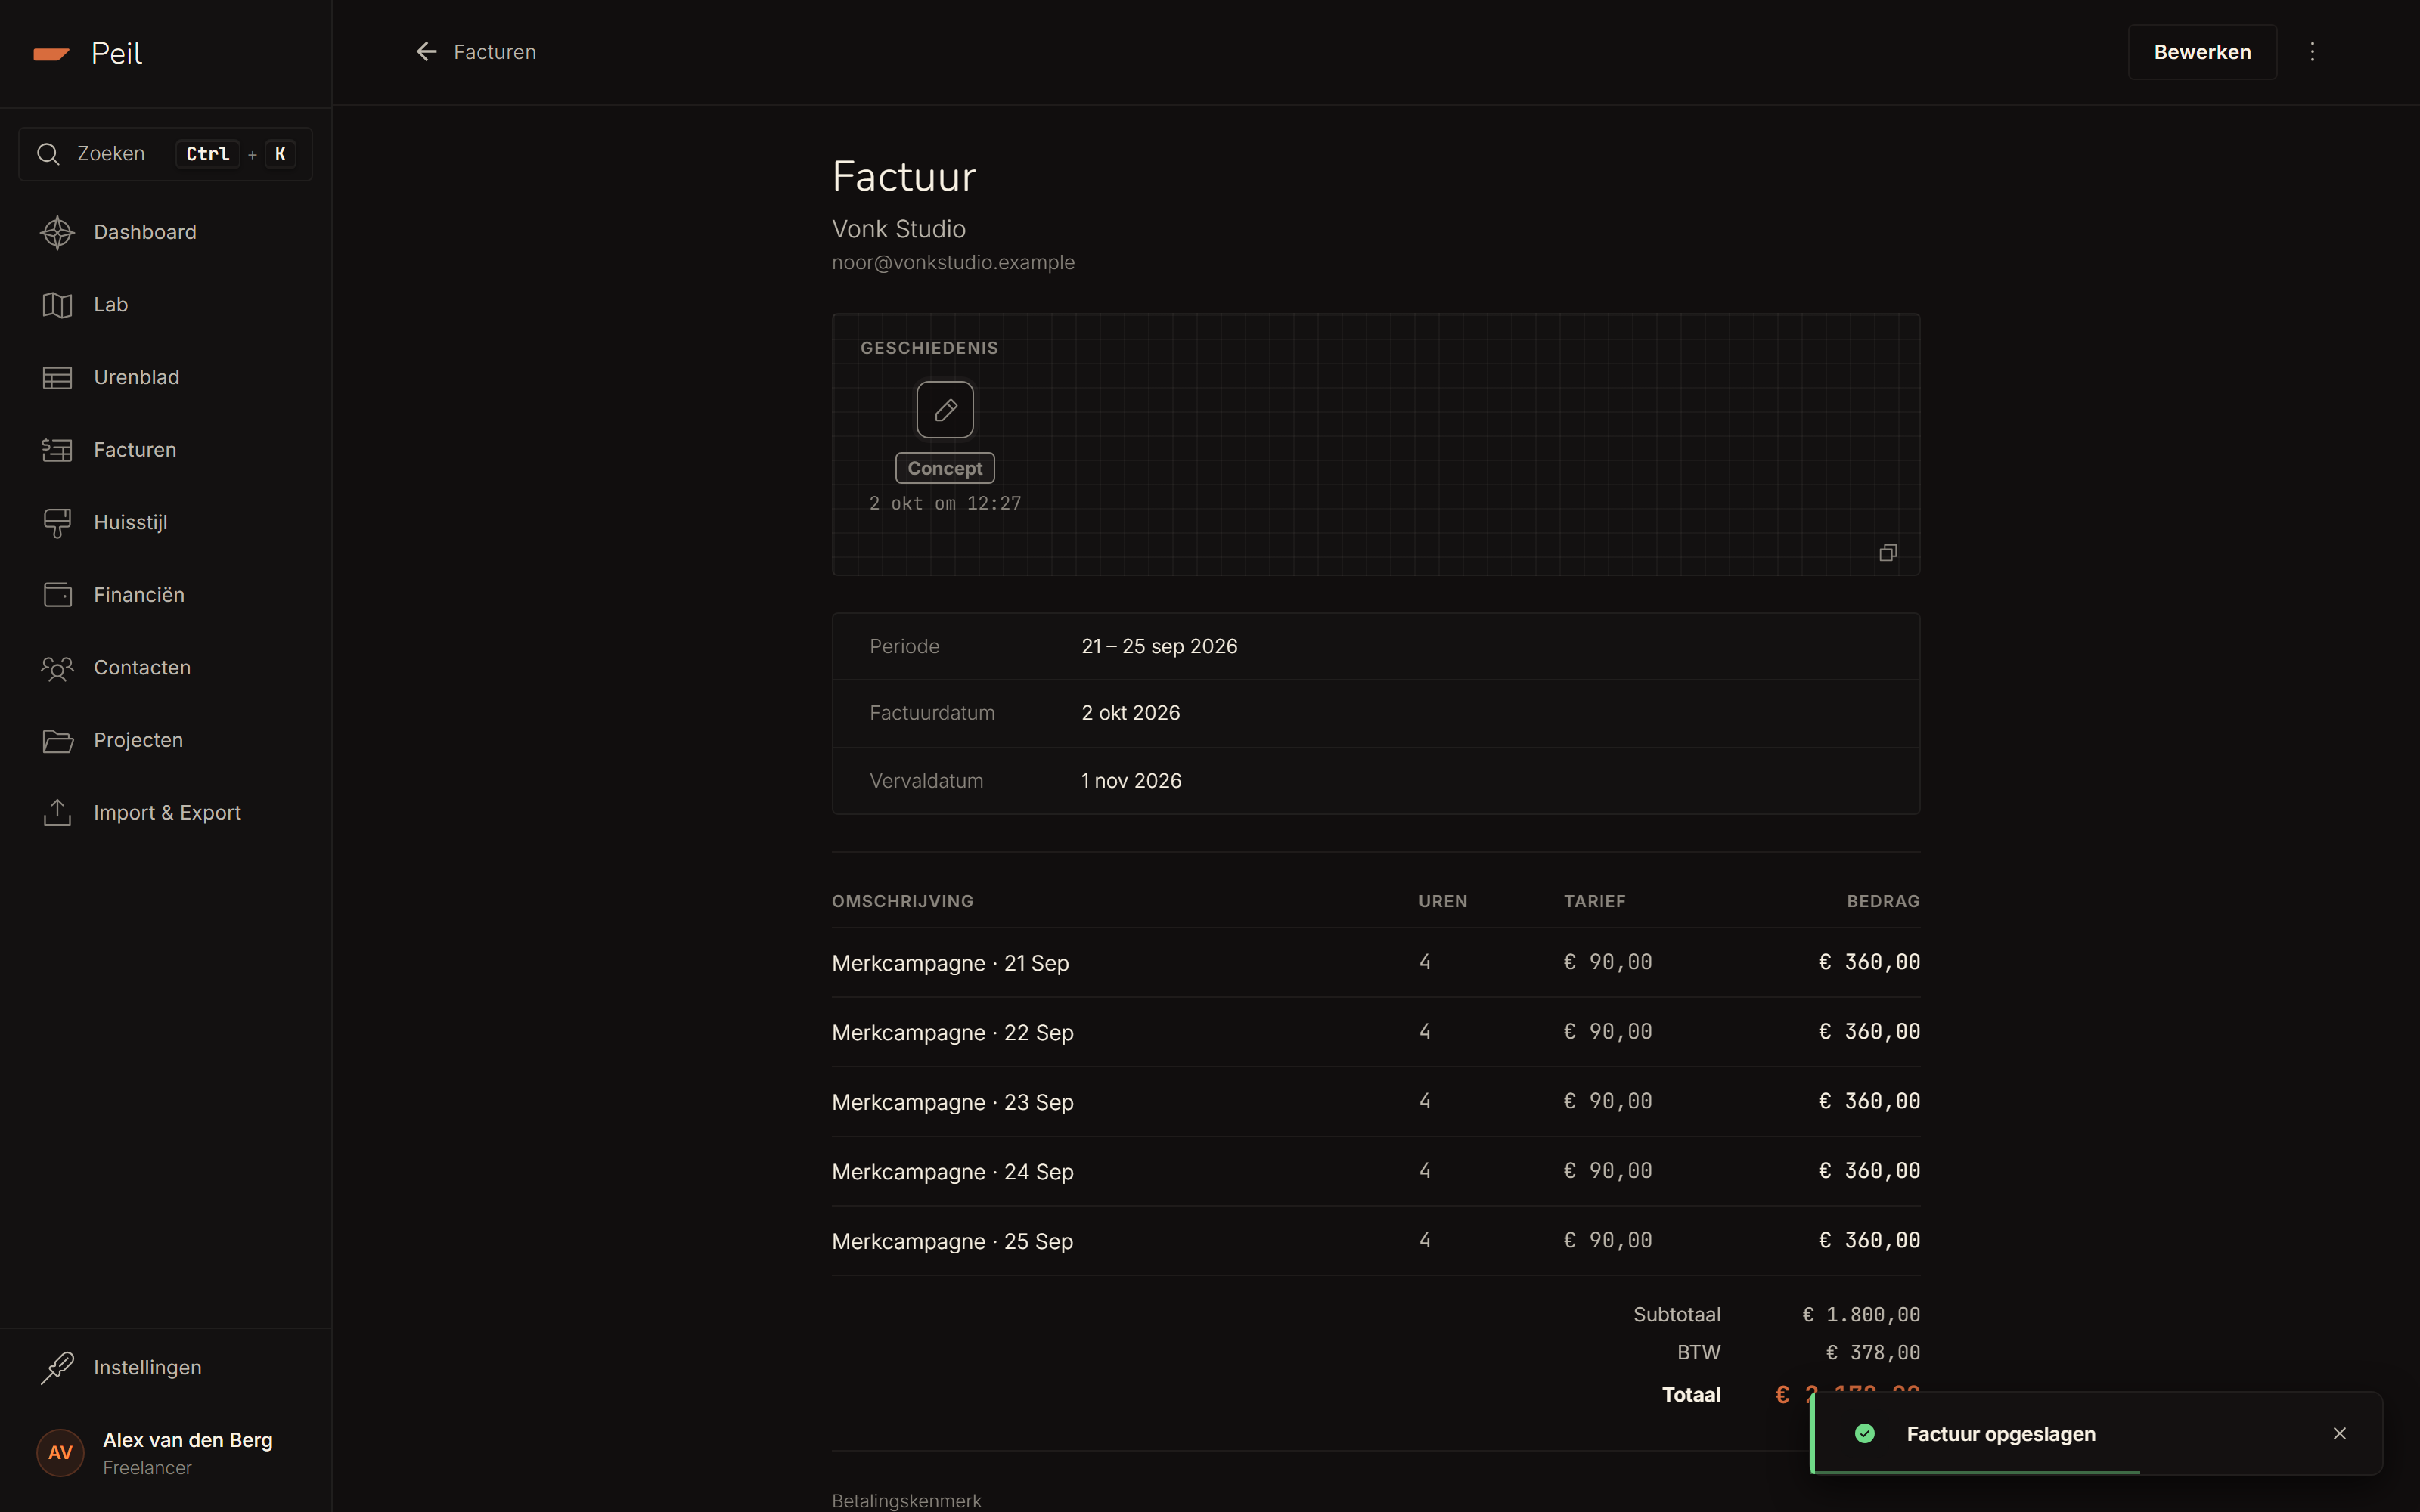Select the Lab map icon
2420x1512 pixels.
tap(57, 305)
